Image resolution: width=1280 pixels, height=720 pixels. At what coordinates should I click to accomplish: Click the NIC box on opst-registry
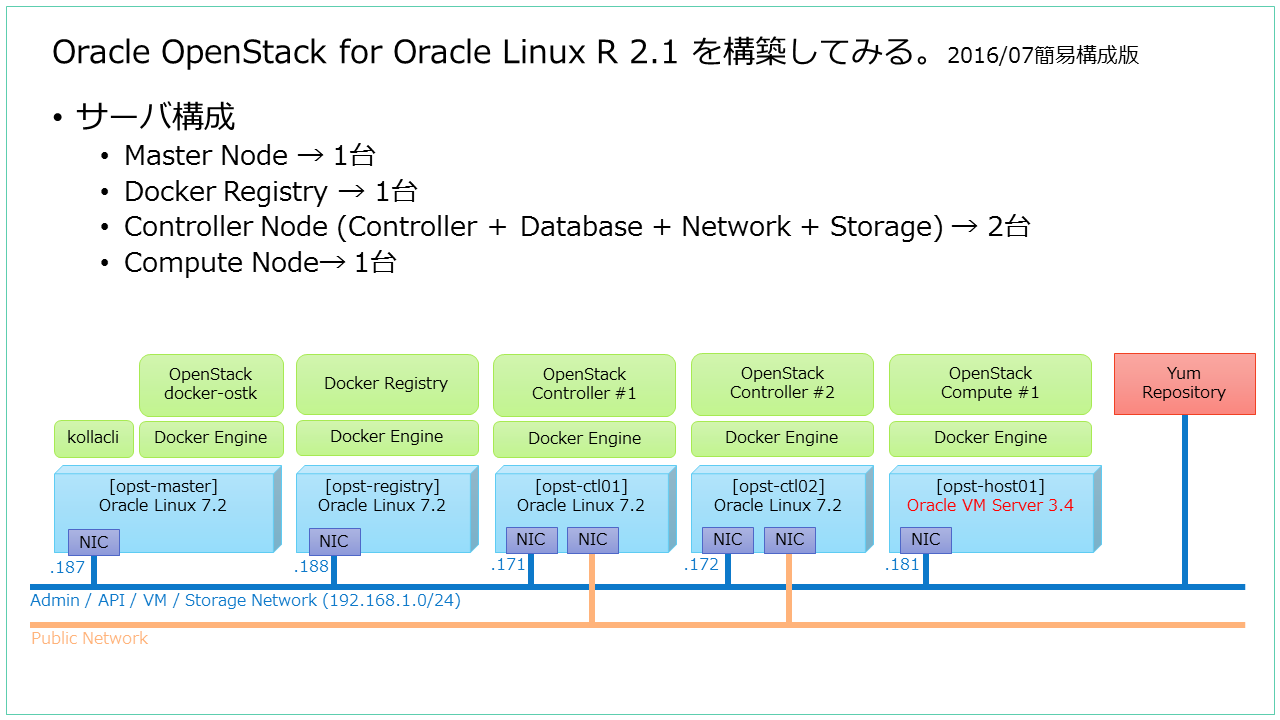pyautogui.click(x=334, y=542)
